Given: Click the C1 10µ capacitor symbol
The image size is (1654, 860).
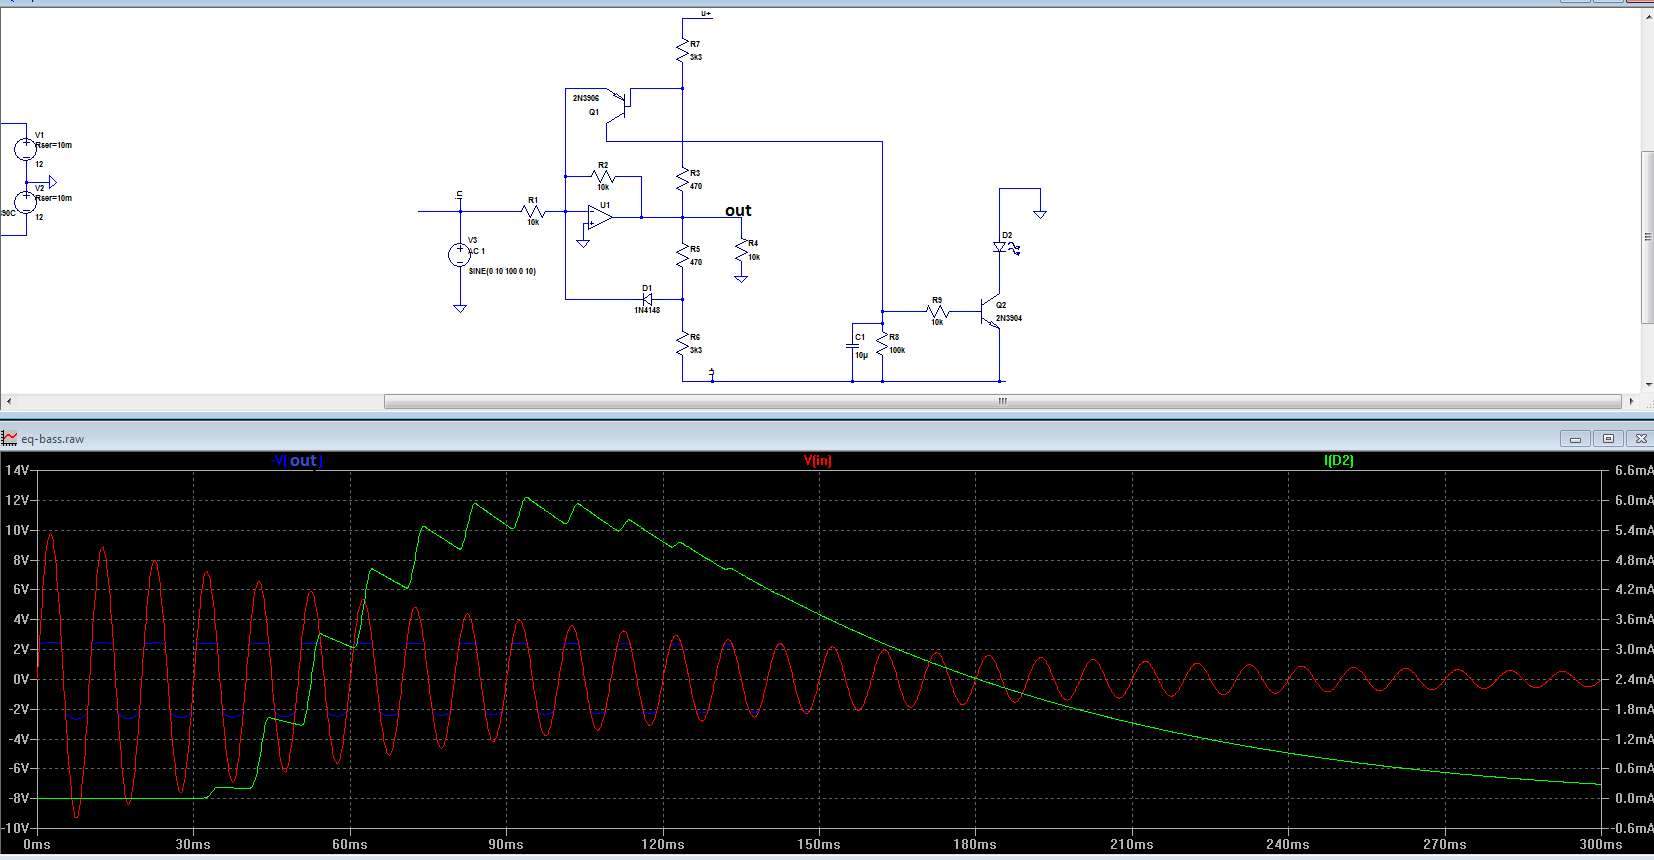Looking at the screenshot, I should [853, 346].
